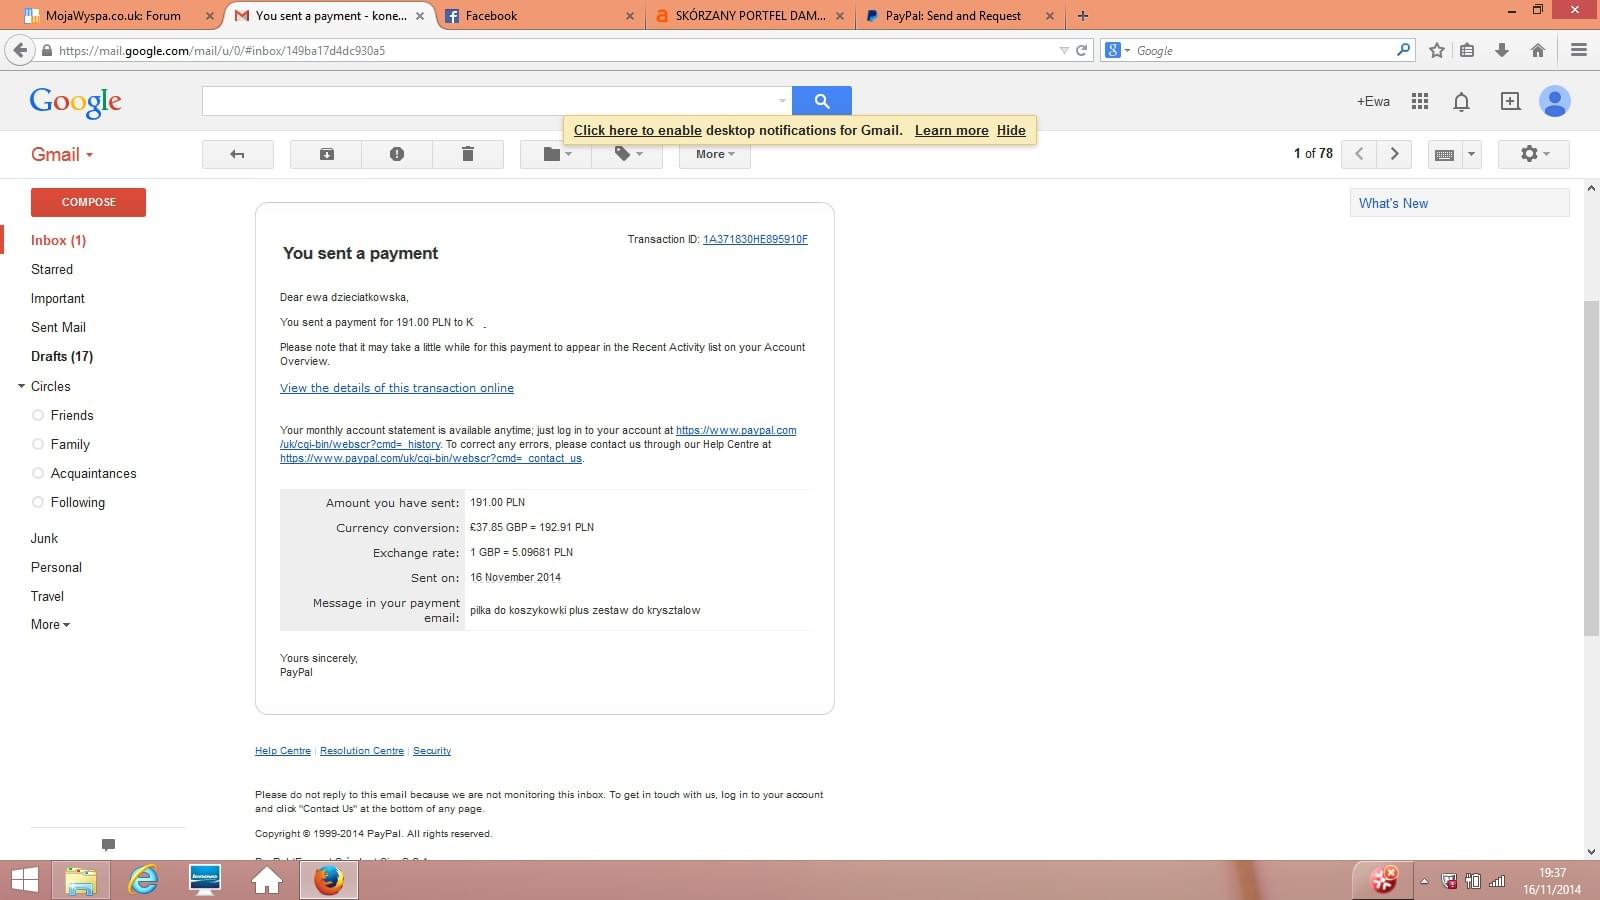Click View the details of this transaction online
Image resolution: width=1600 pixels, height=900 pixels.
(x=397, y=388)
